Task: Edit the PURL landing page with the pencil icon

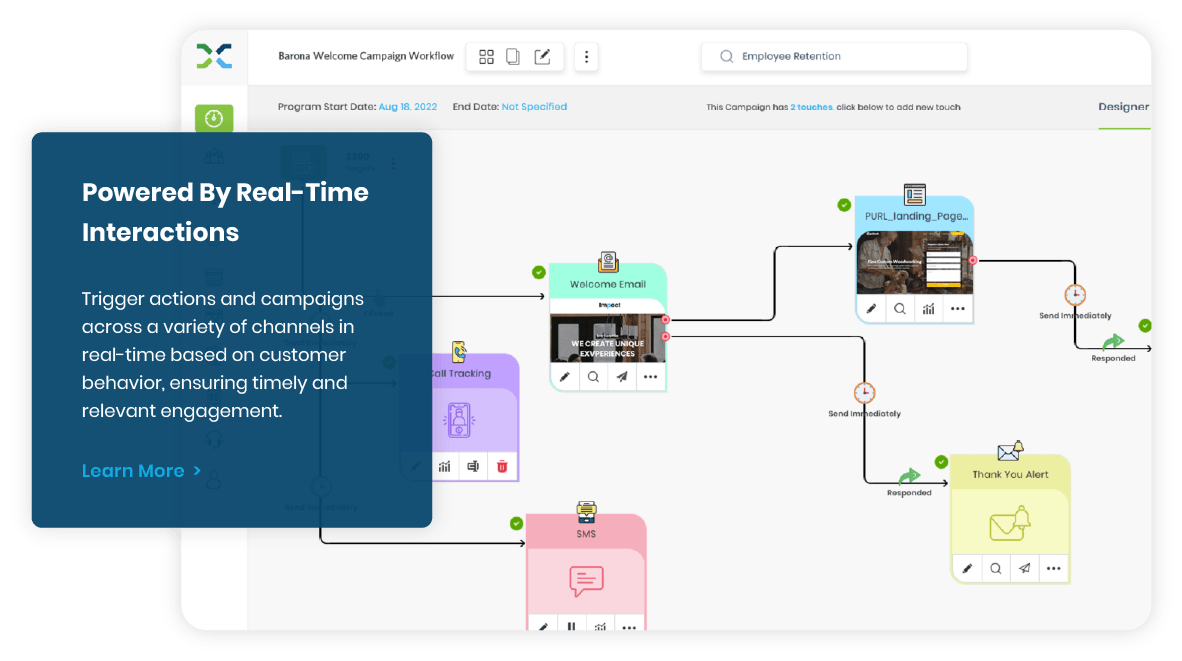Action: (871, 309)
